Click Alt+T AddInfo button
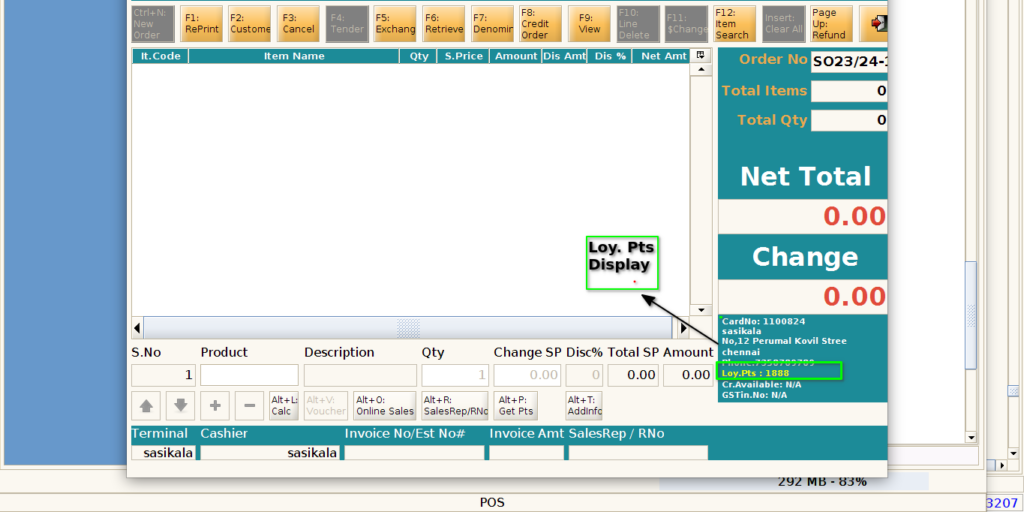 [584, 406]
